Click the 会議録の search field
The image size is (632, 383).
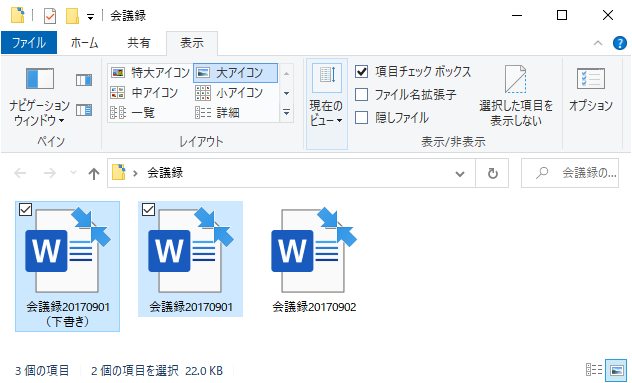pos(570,173)
